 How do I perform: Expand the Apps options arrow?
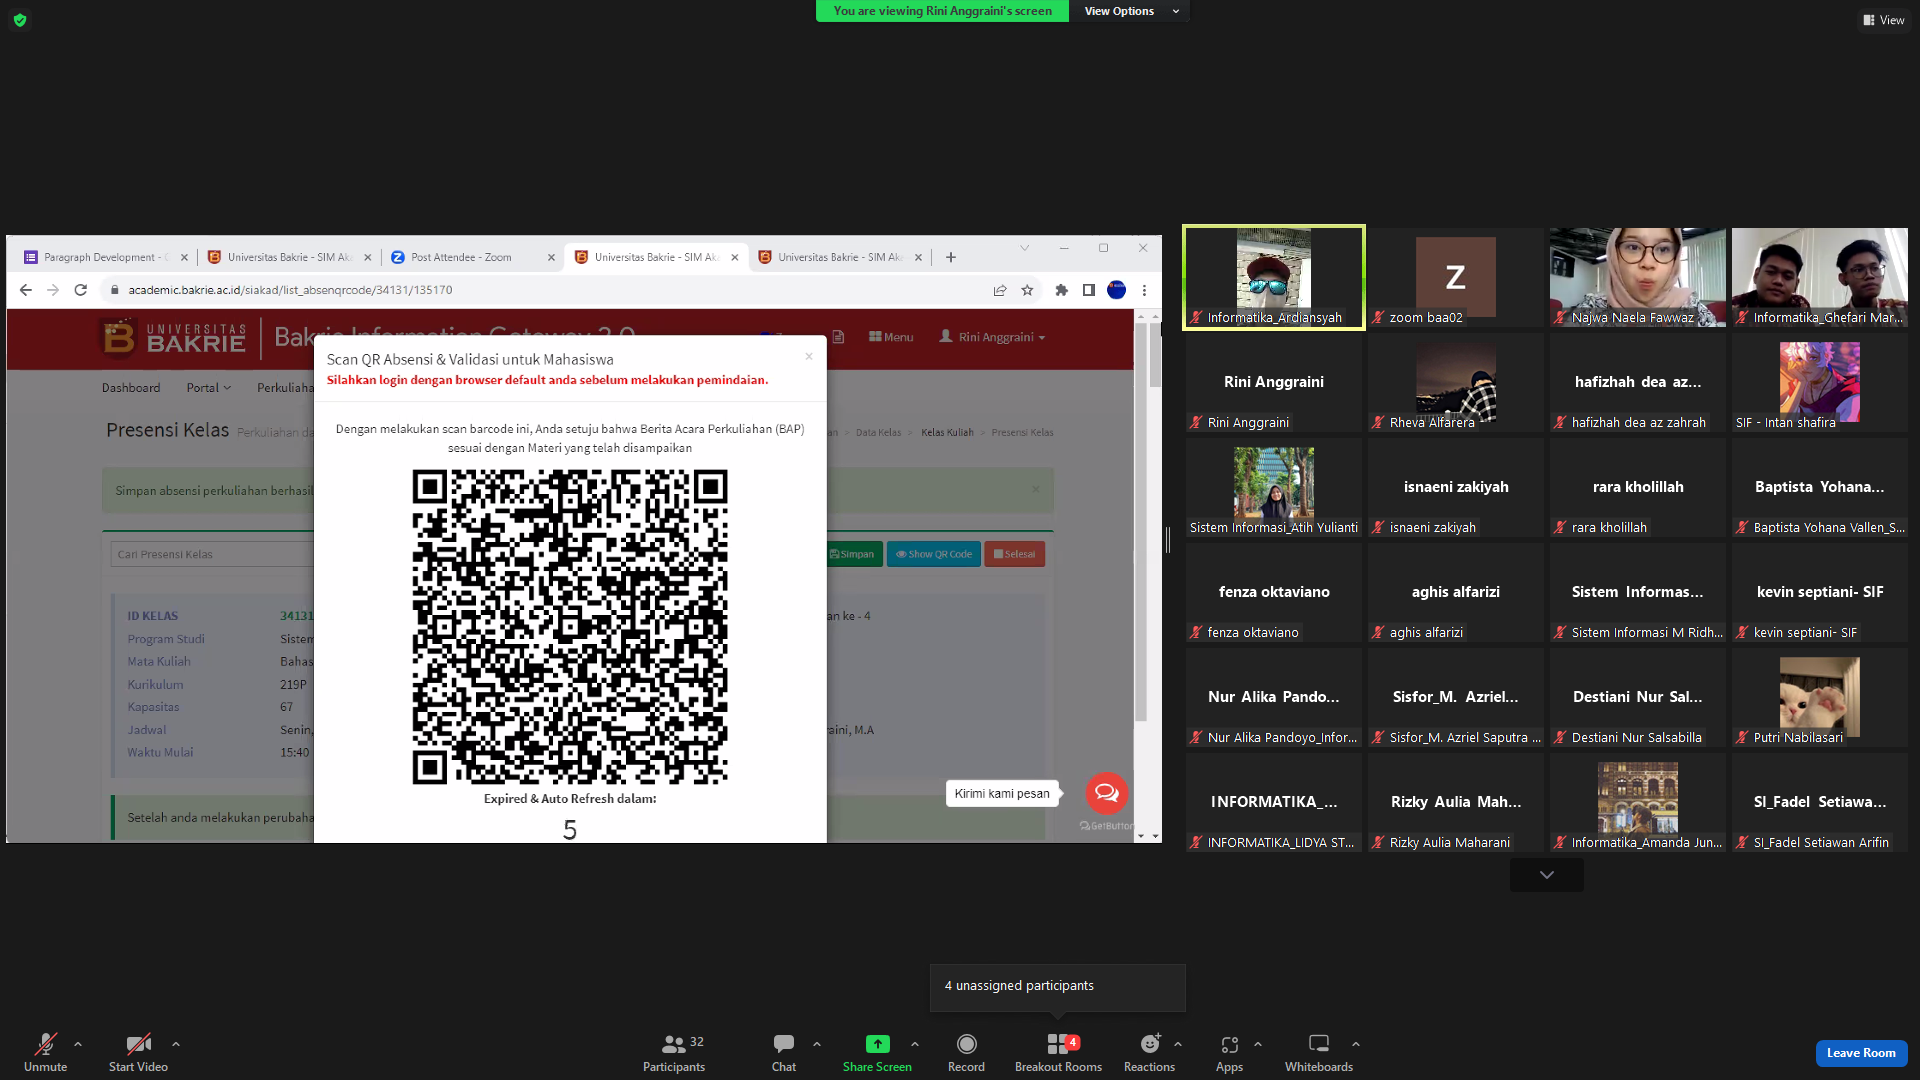(1258, 1044)
